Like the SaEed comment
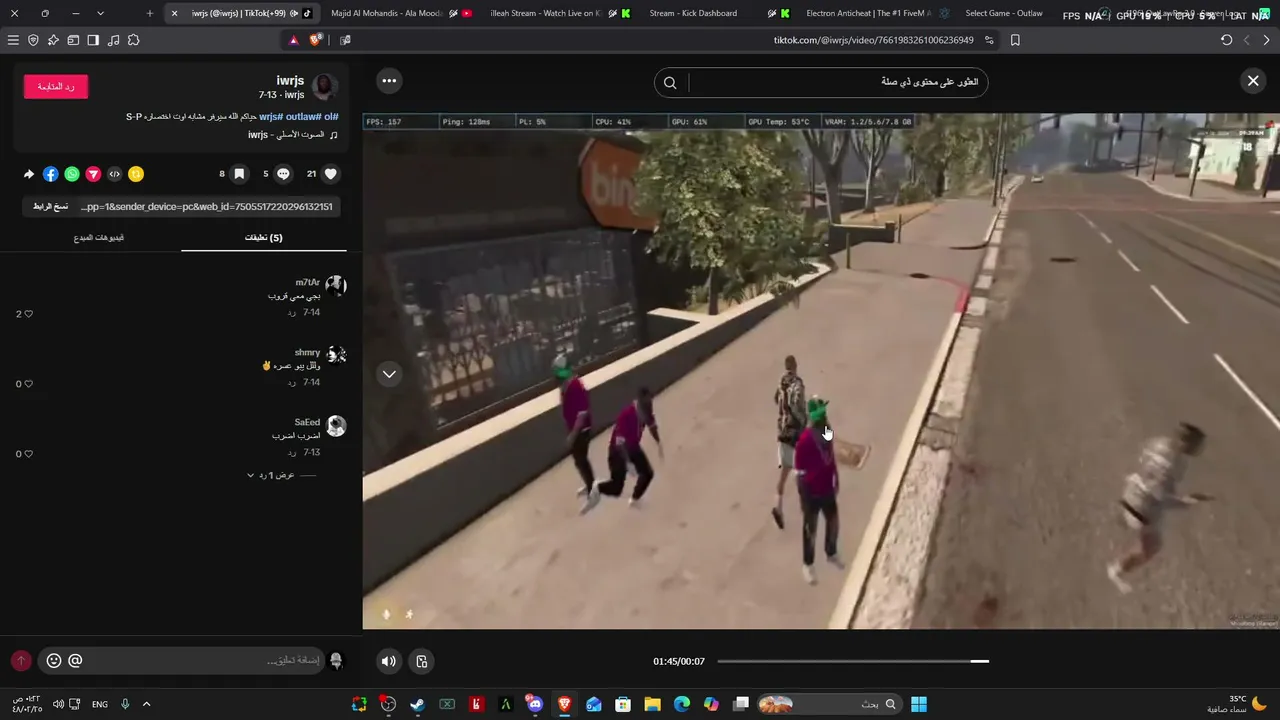 [x=28, y=454]
